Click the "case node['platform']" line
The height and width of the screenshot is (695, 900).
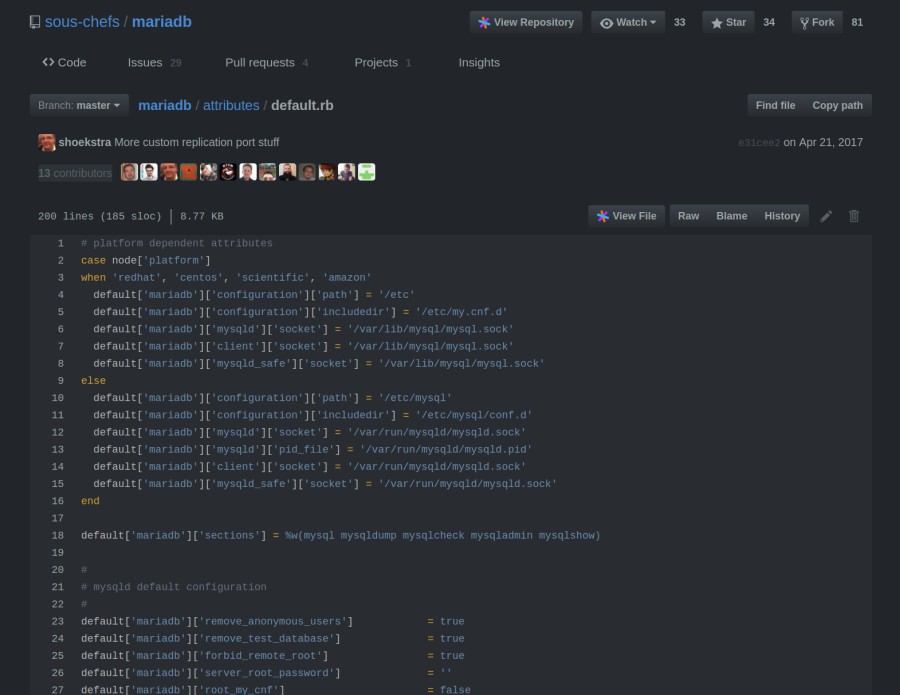(x=146, y=261)
